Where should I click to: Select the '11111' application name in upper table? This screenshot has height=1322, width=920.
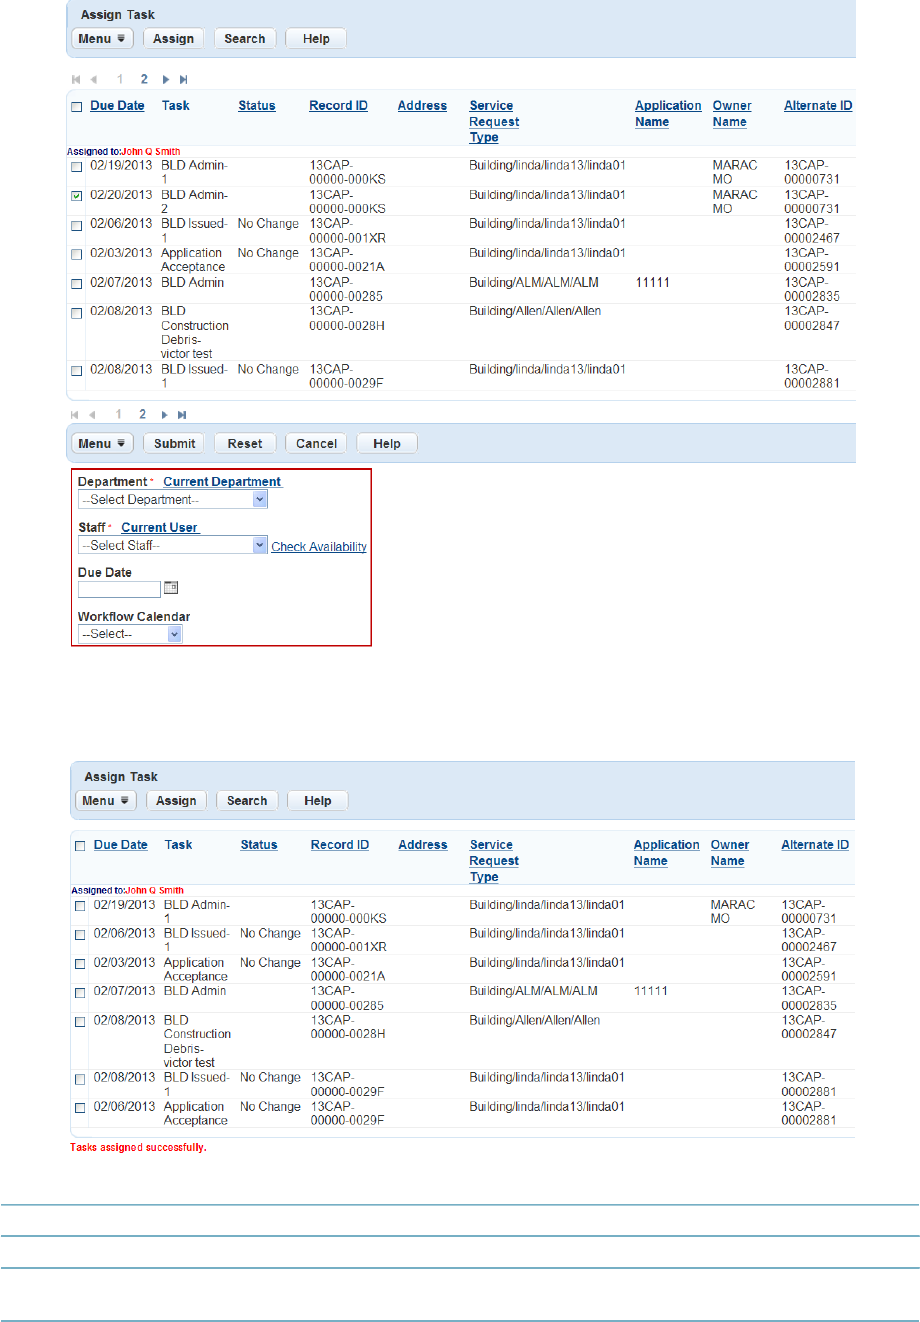tap(652, 283)
